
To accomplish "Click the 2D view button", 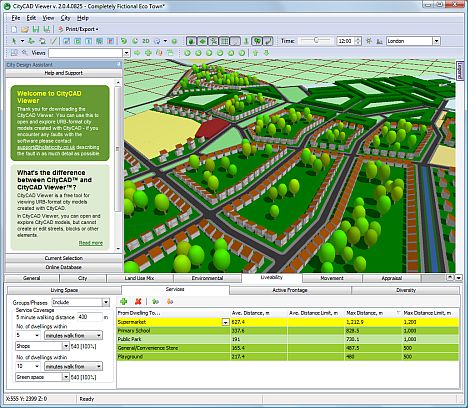I will [146, 41].
